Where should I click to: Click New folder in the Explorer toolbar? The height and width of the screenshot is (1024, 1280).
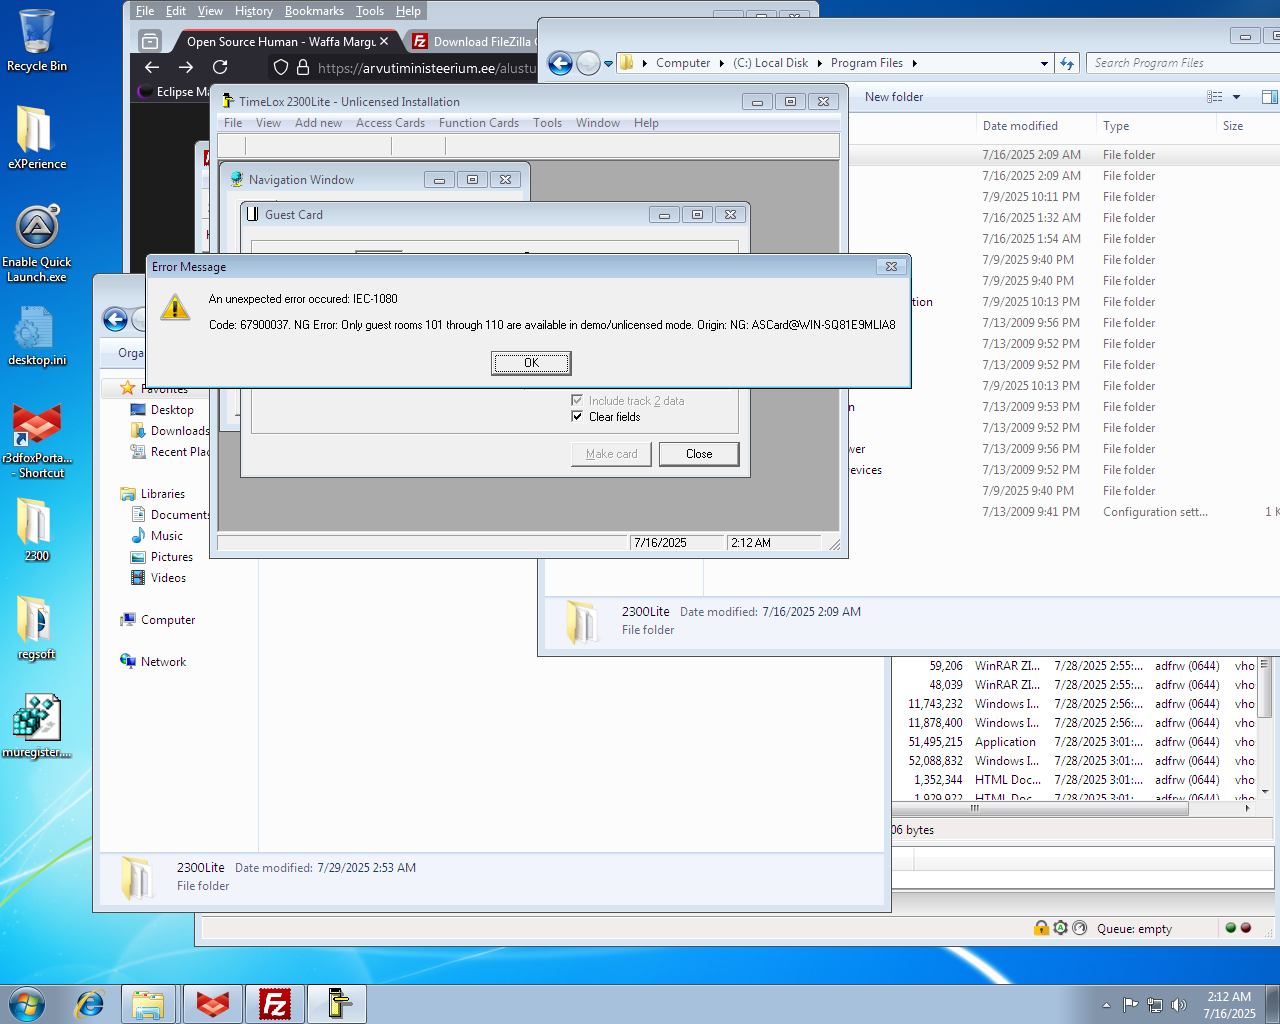coord(894,97)
